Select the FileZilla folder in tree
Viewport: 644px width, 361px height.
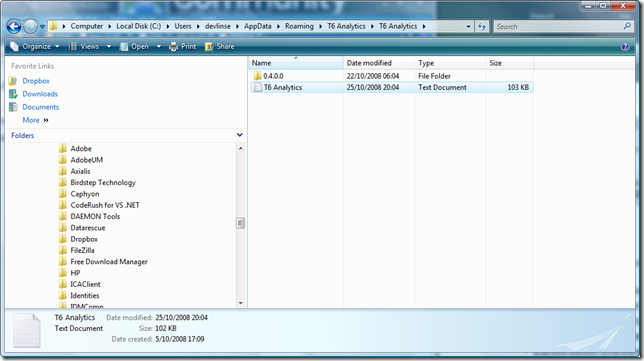click(x=82, y=250)
